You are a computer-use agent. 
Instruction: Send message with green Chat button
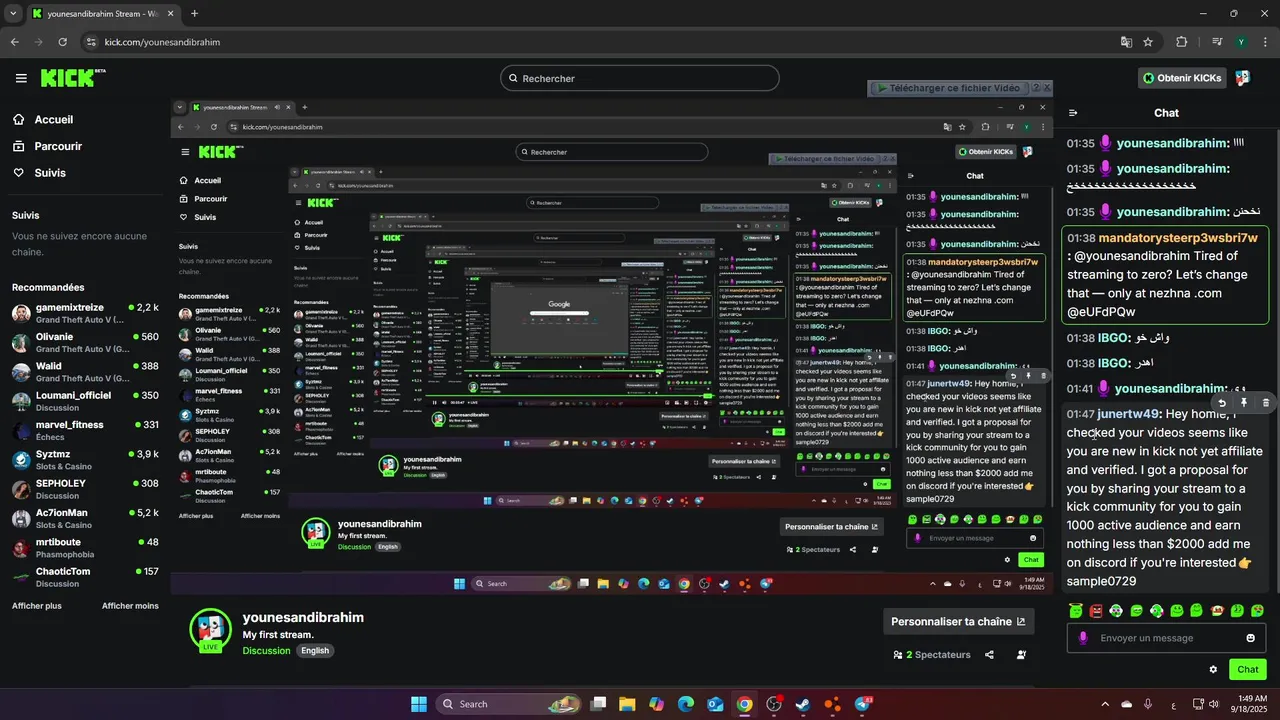[x=1248, y=670]
